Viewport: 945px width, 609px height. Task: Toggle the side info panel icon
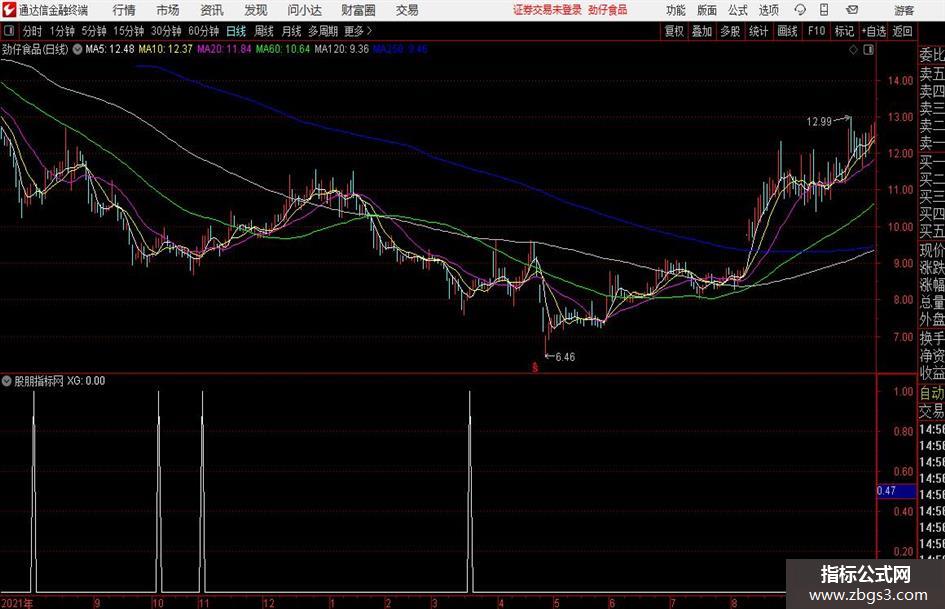coord(868,50)
